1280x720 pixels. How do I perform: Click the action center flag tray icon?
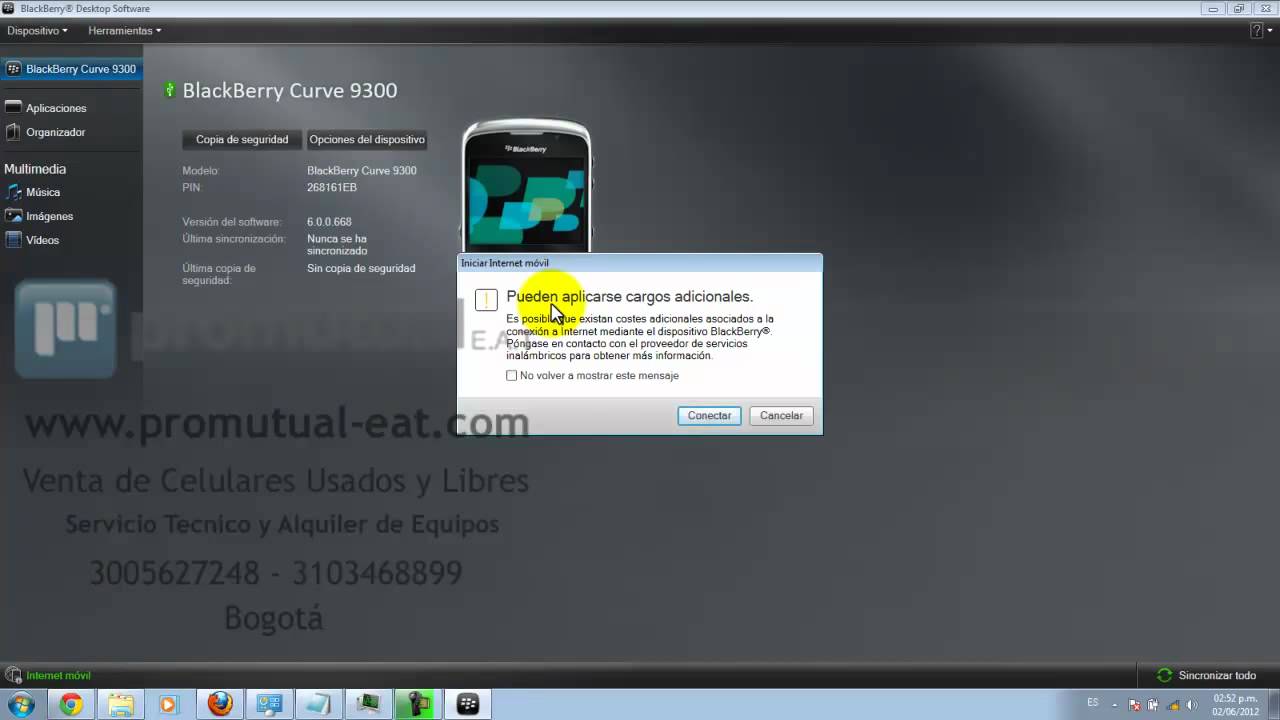pos(1135,704)
